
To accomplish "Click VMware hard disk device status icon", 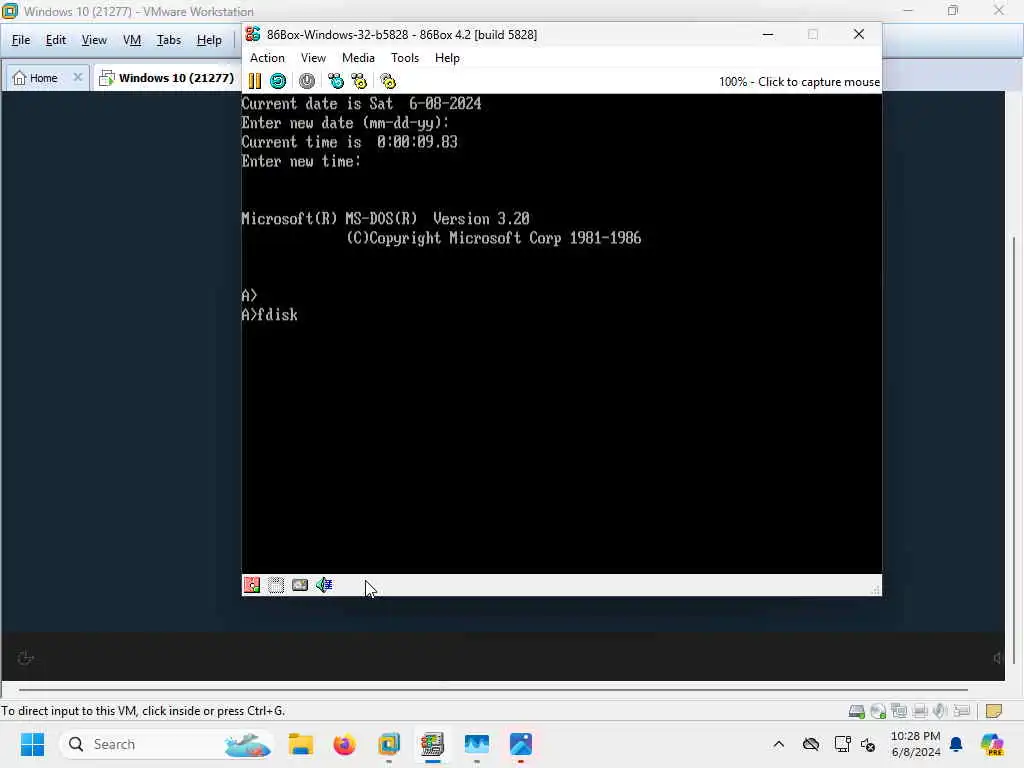I will click(857, 711).
